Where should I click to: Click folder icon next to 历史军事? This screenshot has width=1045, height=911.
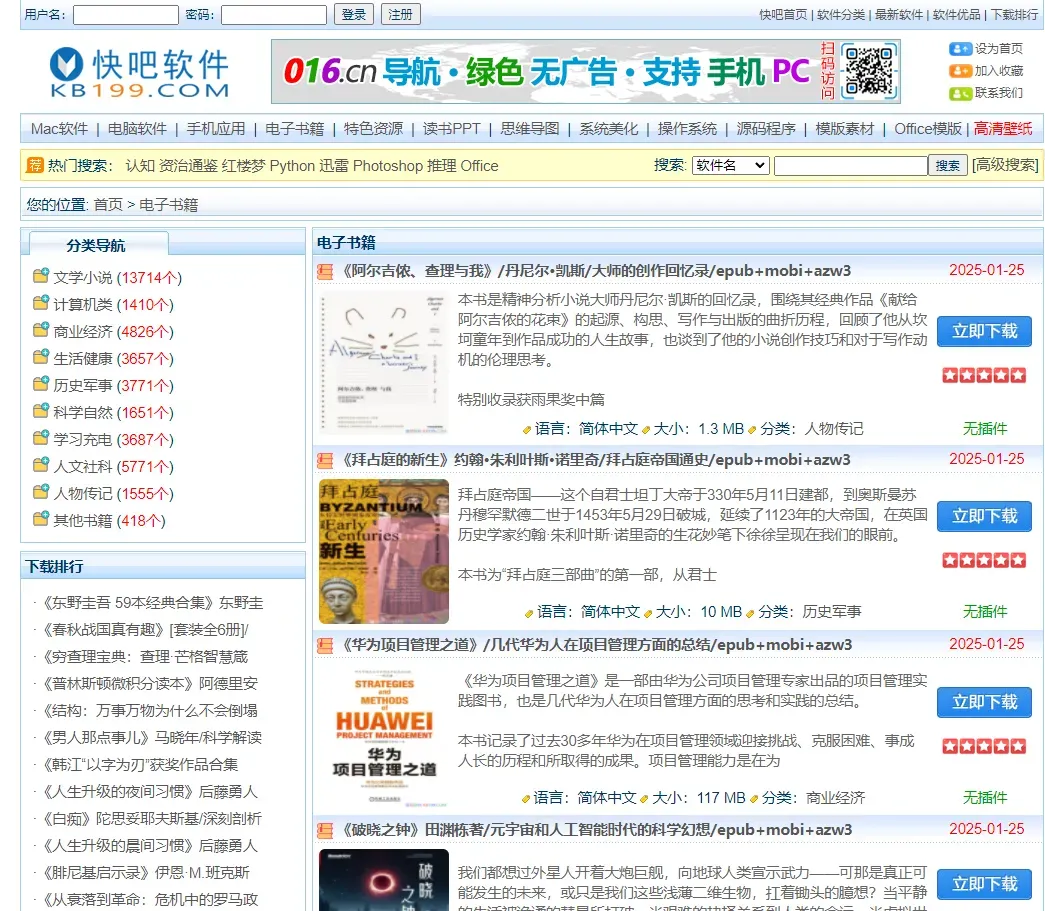coord(41,383)
